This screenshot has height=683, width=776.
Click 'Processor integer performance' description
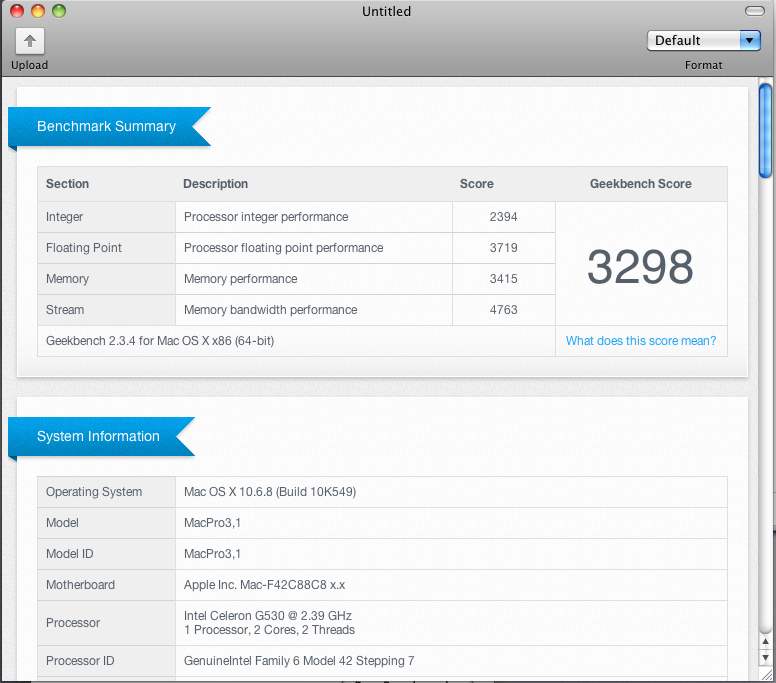point(266,217)
